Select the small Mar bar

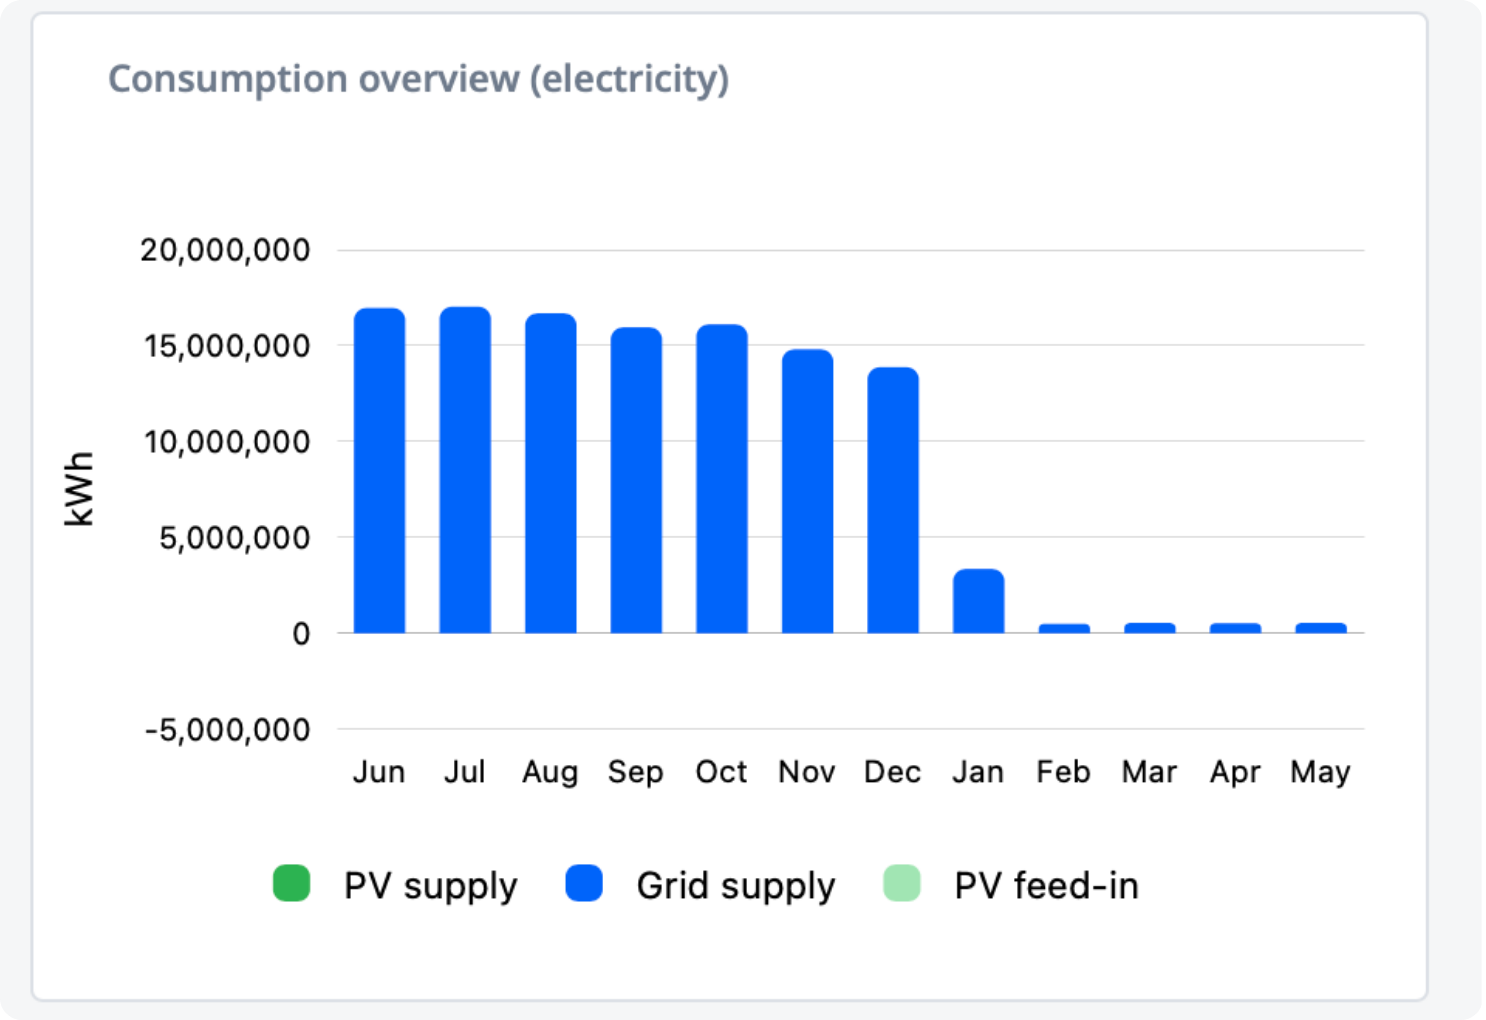pyautogui.click(x=1150, y=628)
